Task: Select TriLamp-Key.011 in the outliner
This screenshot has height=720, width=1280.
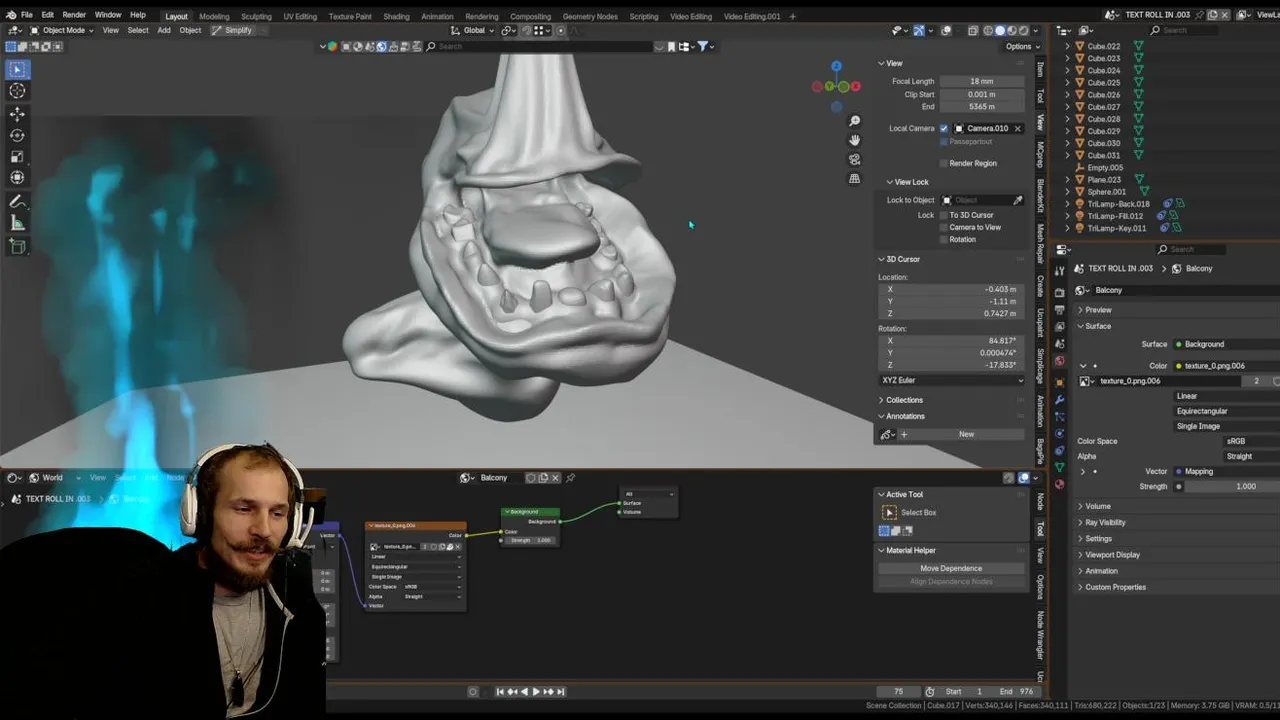Action: [1116, 228]
